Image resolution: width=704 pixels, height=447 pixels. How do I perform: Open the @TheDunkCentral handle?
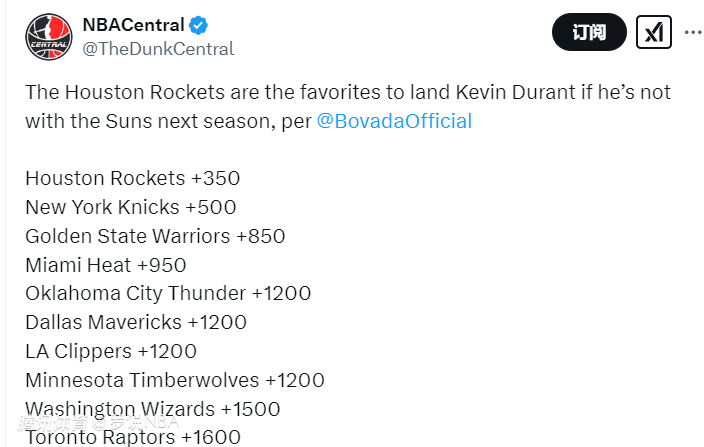point(157,48)
